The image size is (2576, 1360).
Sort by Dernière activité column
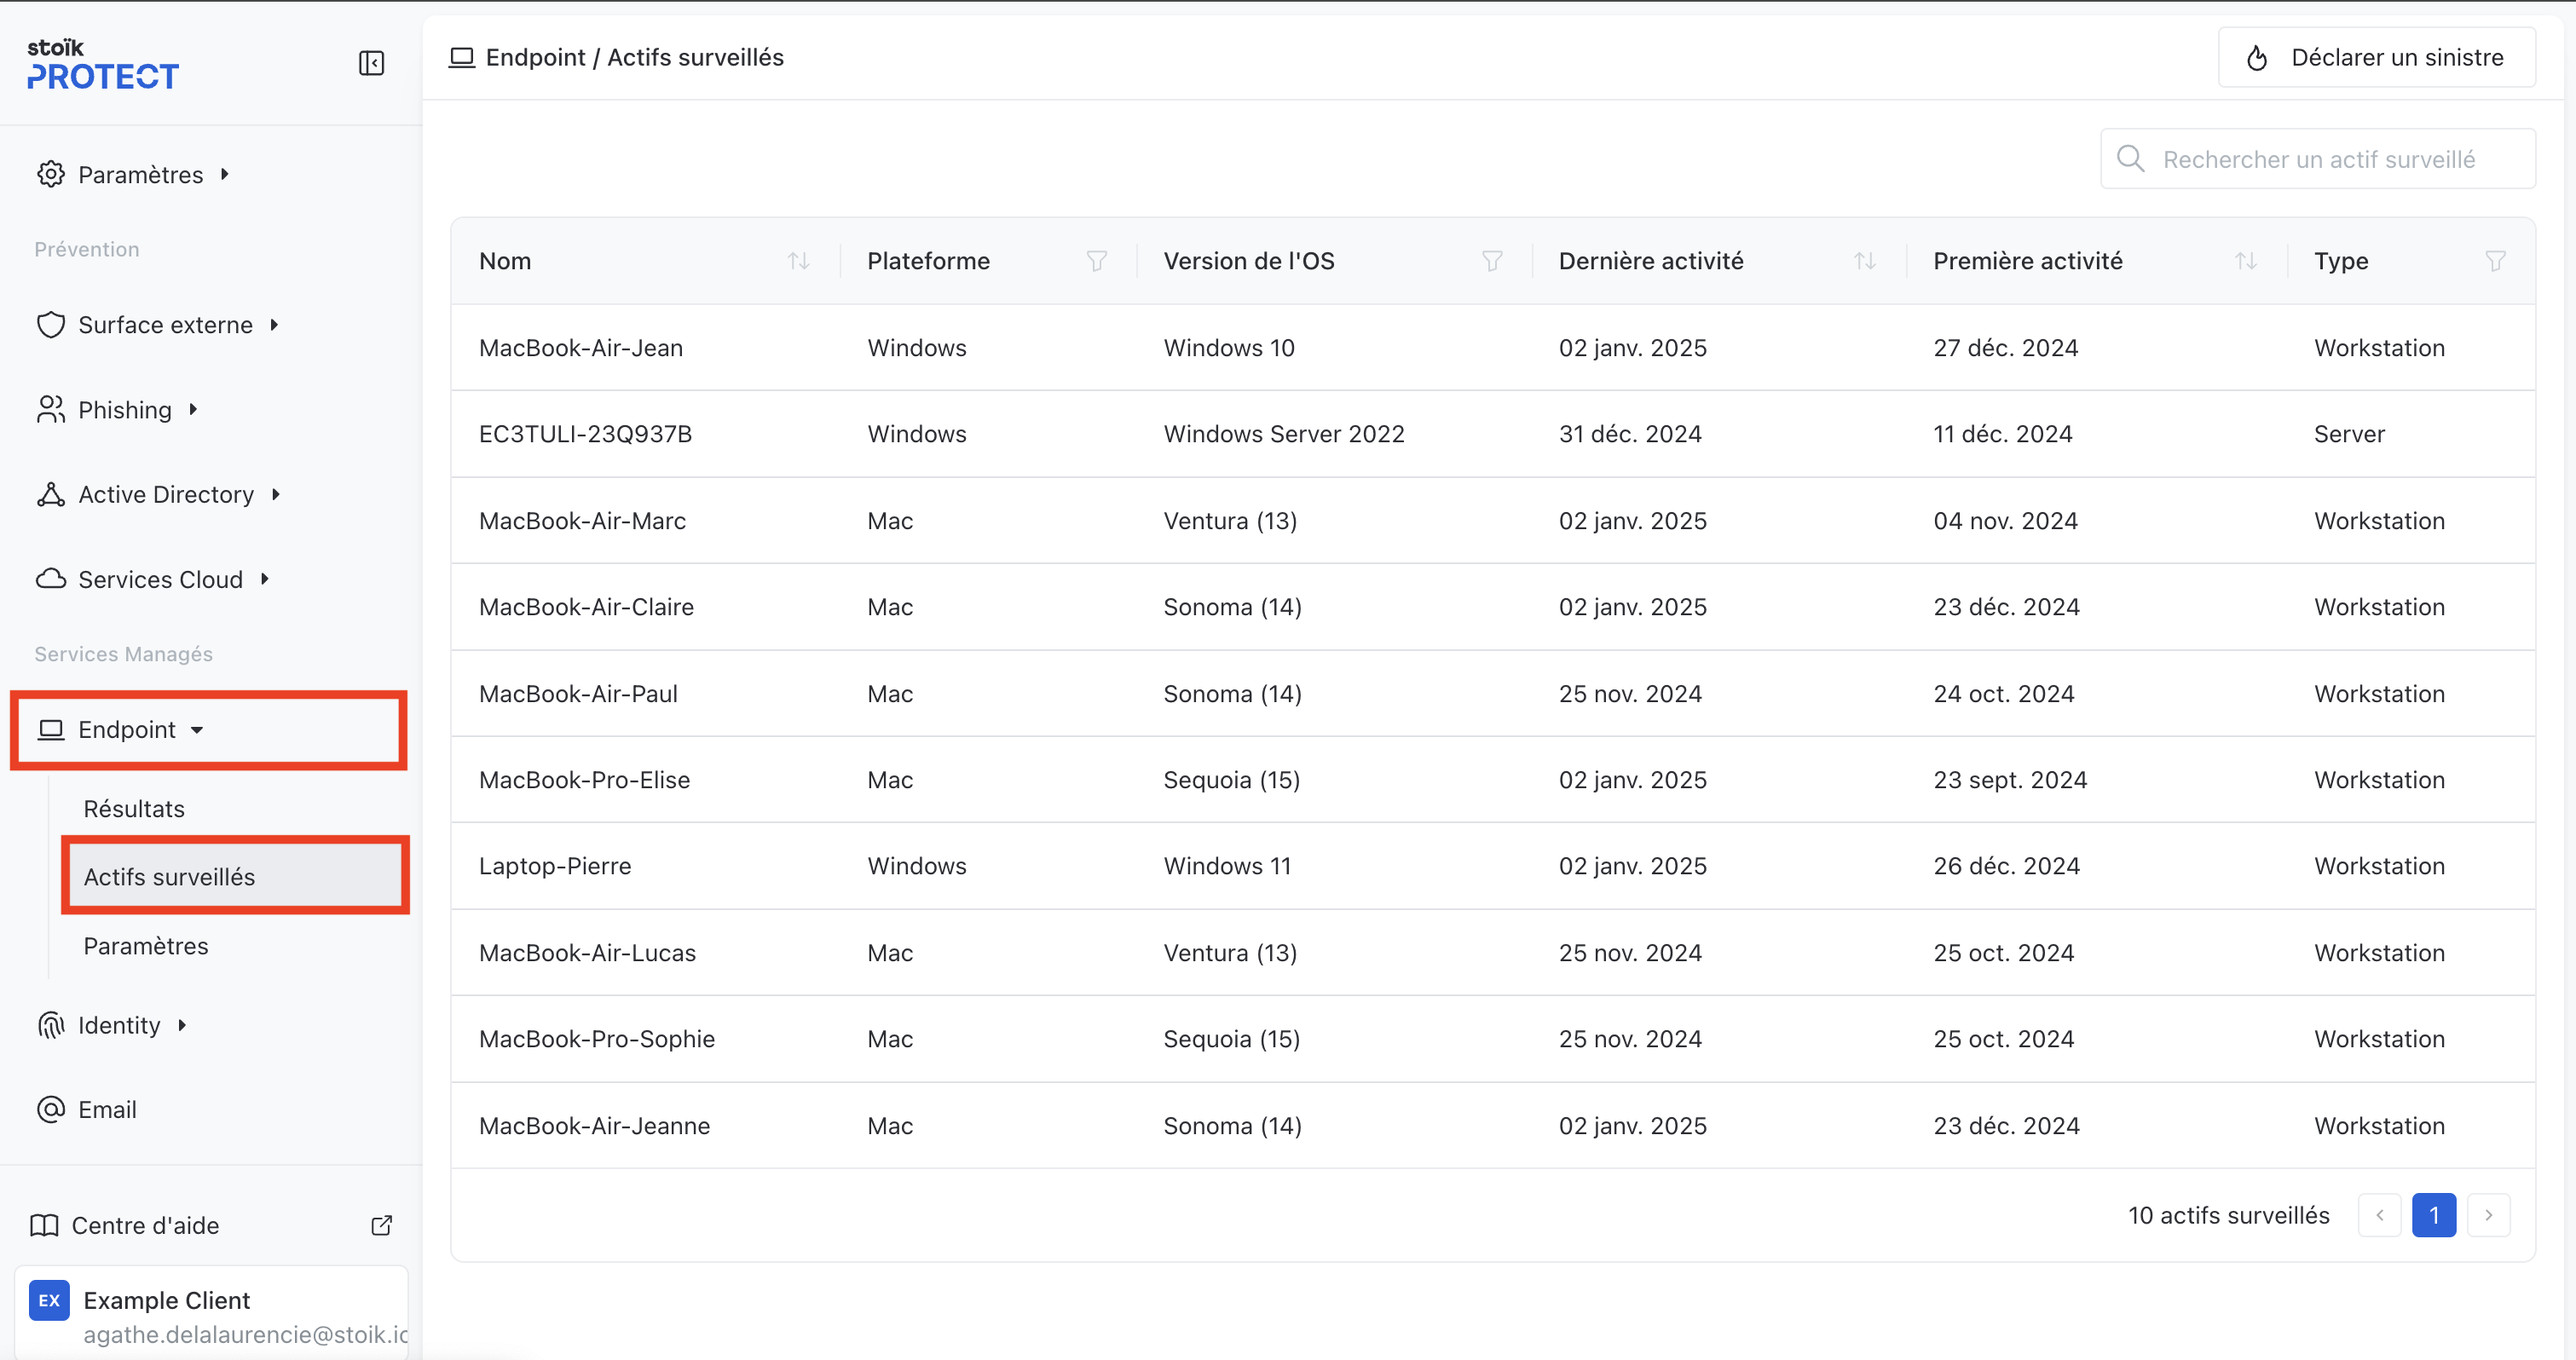click(x=1863, y=261)
